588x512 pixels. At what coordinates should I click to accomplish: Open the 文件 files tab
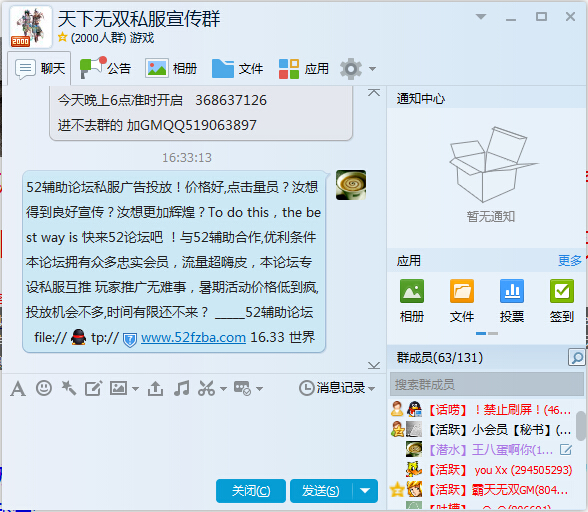pos(237,69)
